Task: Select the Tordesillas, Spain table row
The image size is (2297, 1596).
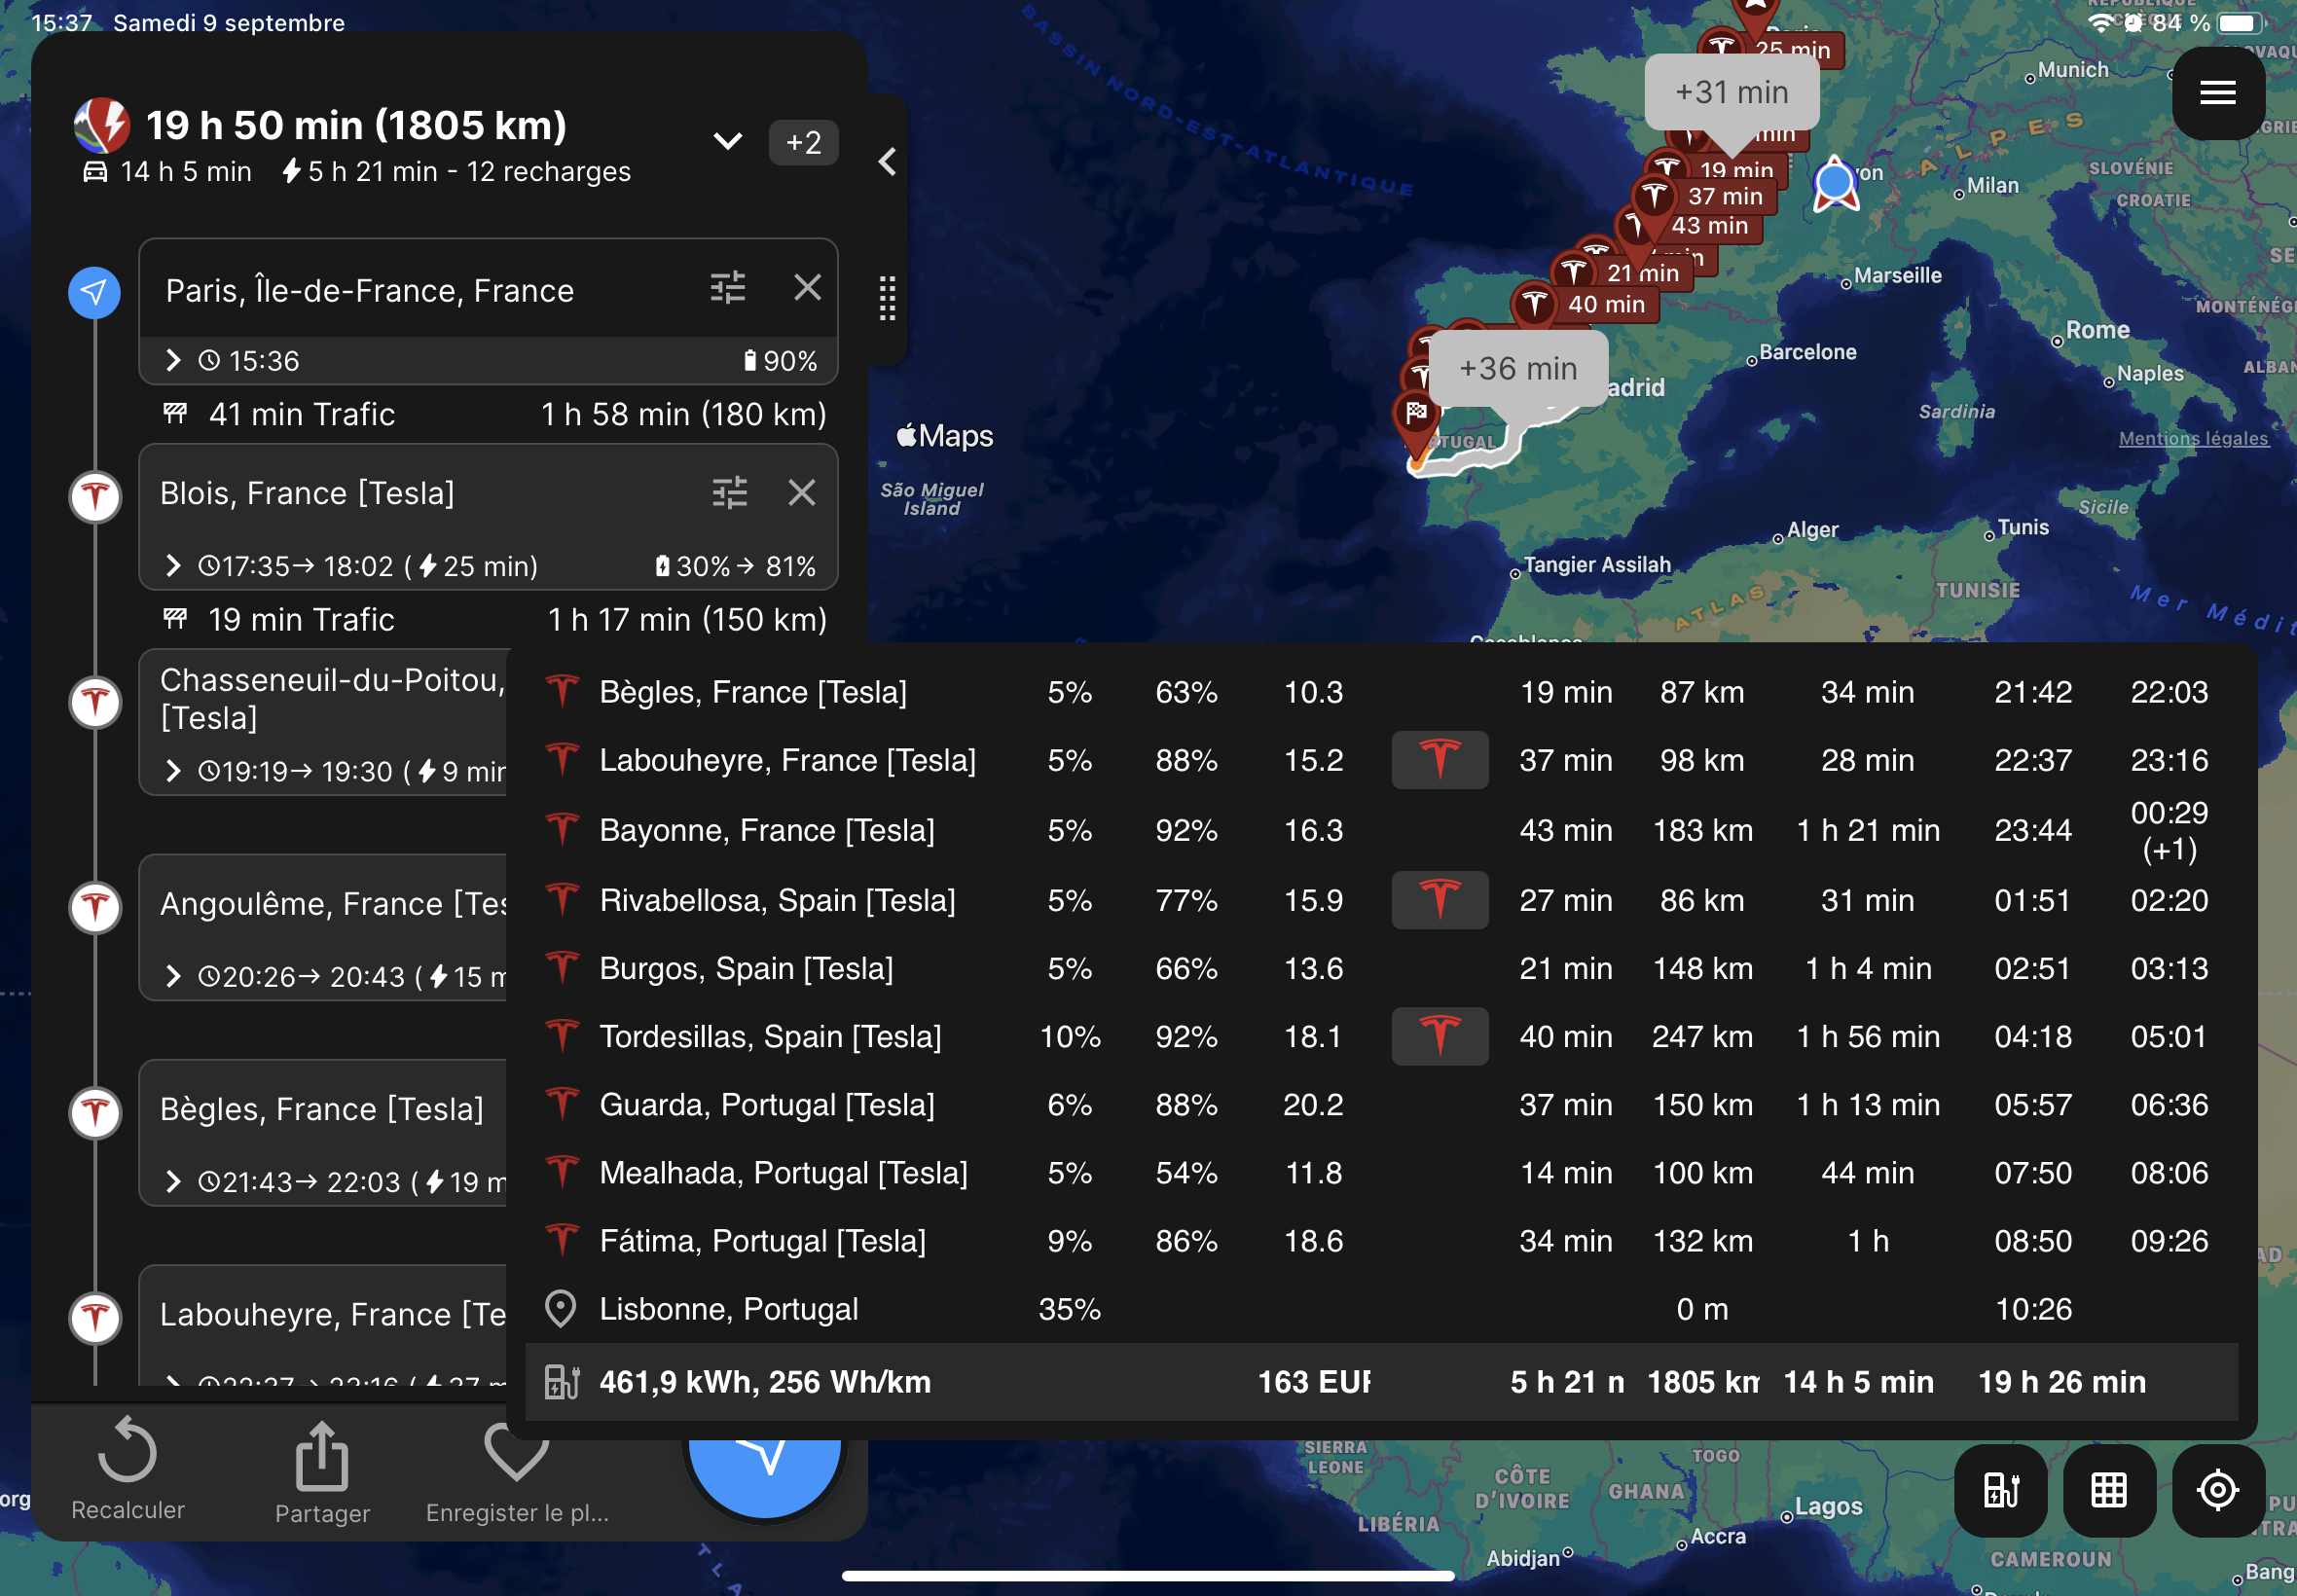Action: 770,1036
